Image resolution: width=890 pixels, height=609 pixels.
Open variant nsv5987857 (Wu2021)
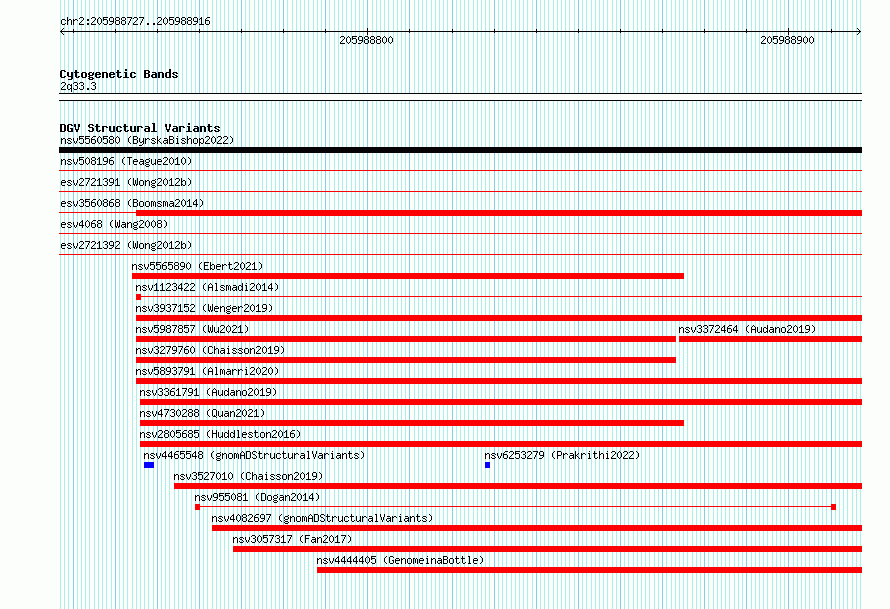192,329
